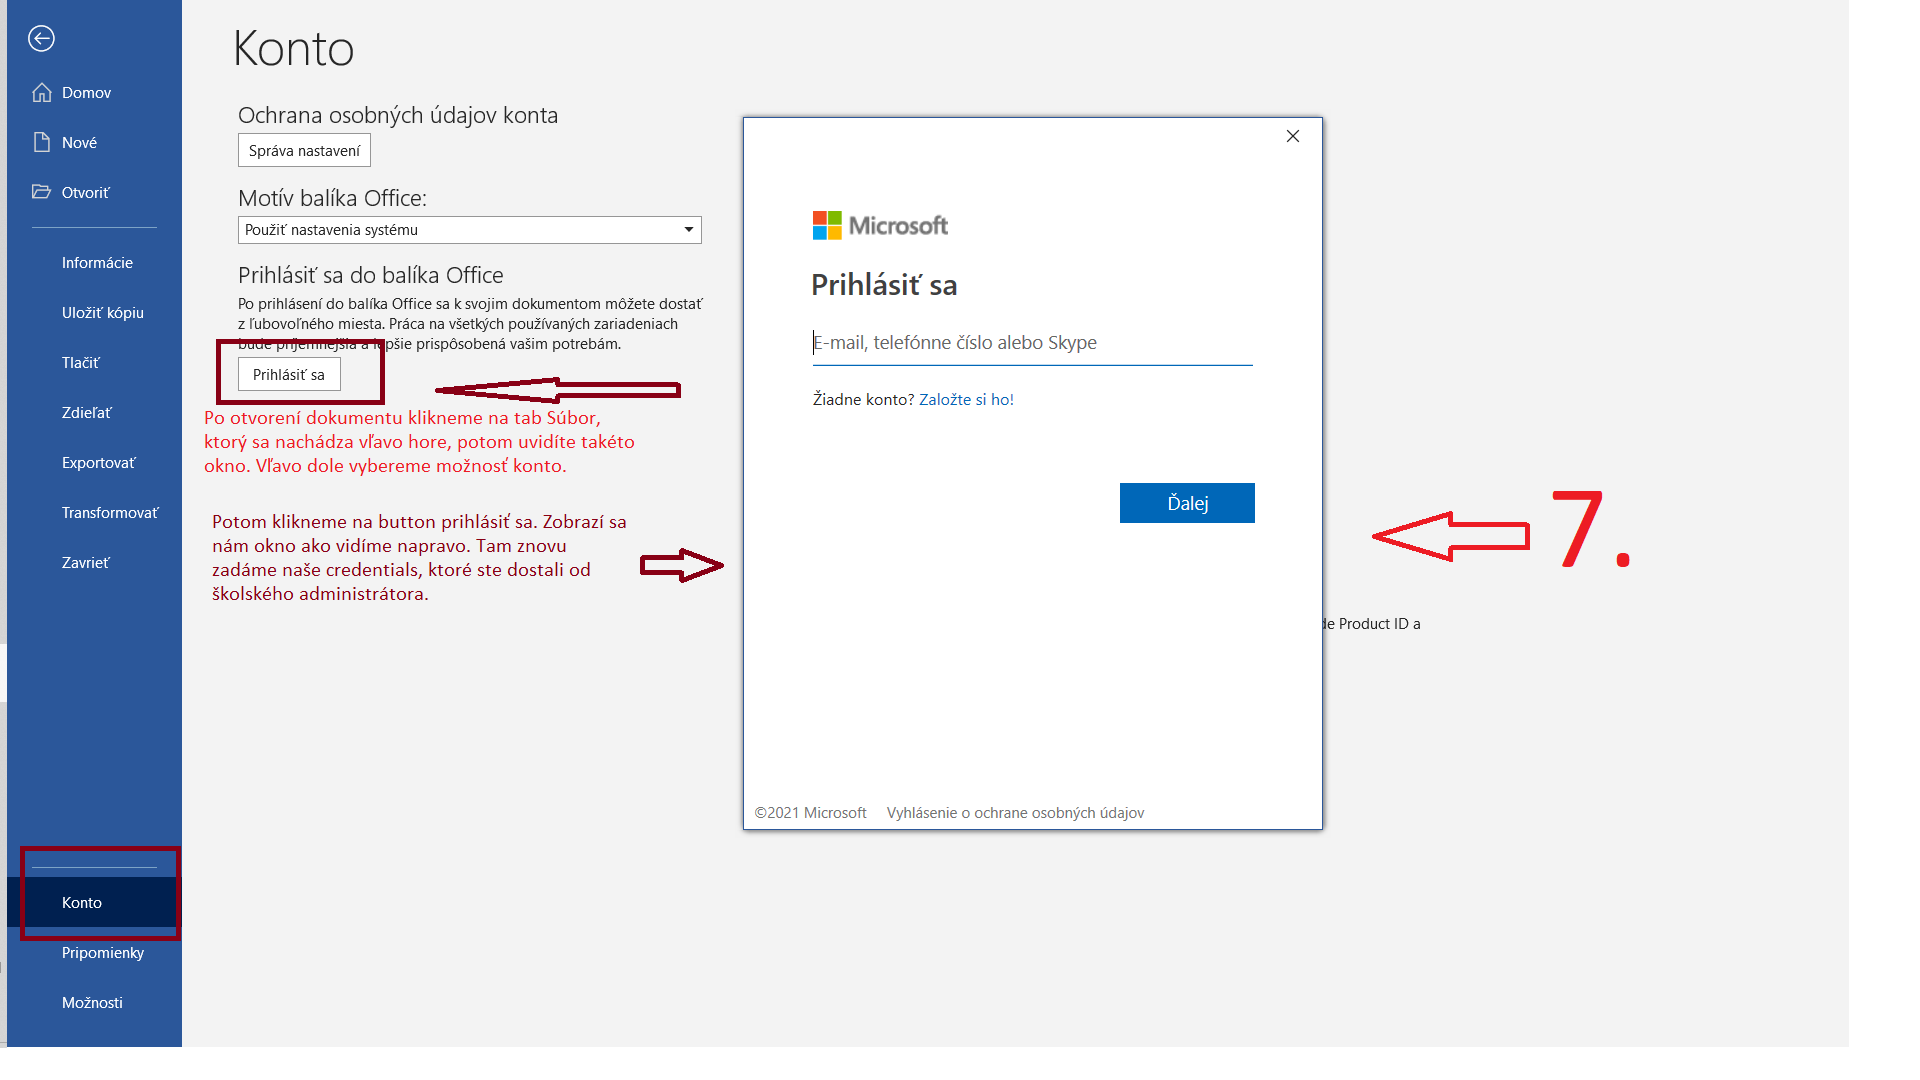Go to Informácie in the sidebar

(94, 262)
